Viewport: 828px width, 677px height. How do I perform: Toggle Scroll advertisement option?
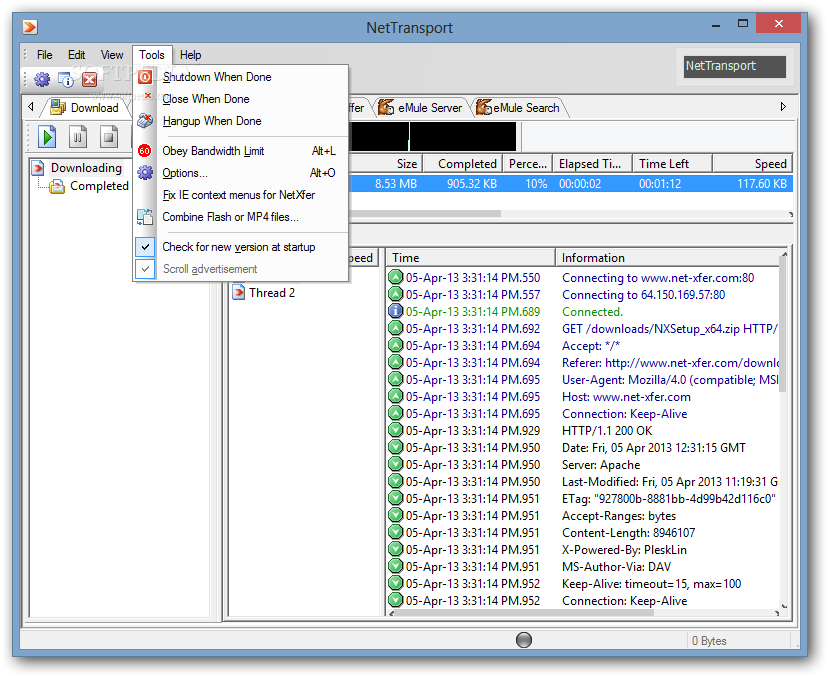pos(240,269)
